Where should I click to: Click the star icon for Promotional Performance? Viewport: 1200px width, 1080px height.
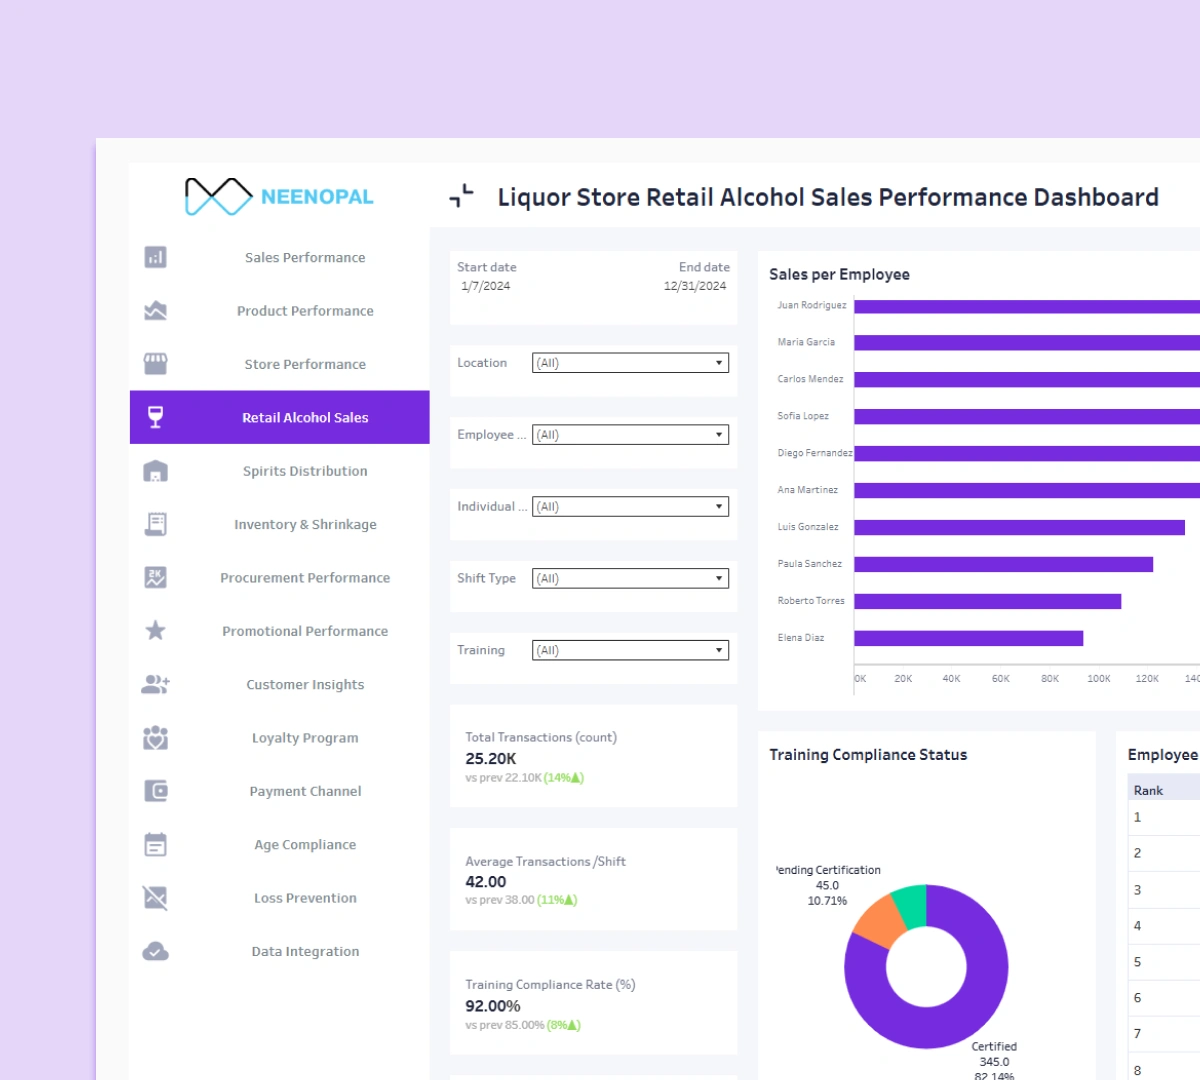(155, 630)
